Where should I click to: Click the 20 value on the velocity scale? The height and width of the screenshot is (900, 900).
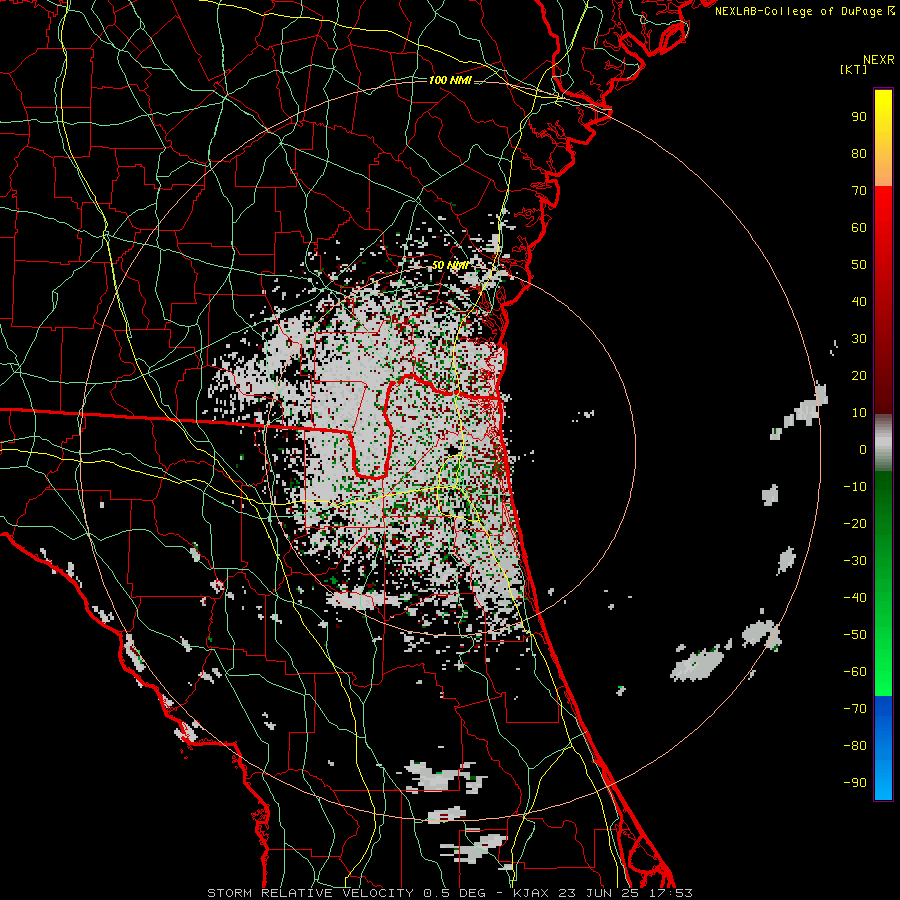point(859,375)
